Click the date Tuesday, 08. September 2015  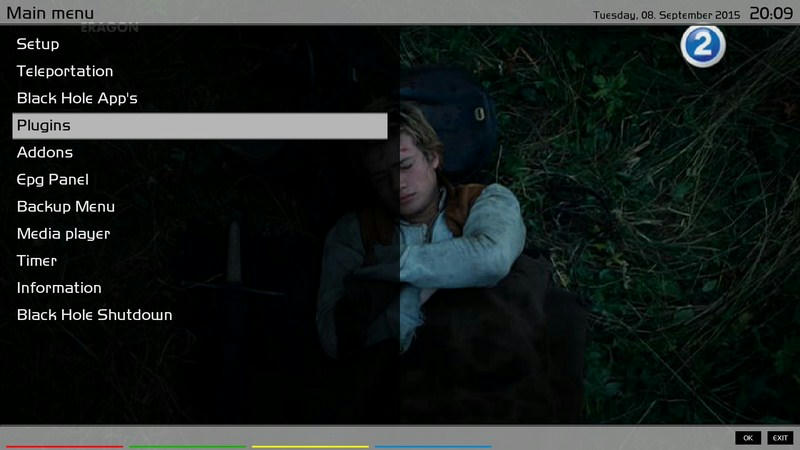[x=666, y=15]
